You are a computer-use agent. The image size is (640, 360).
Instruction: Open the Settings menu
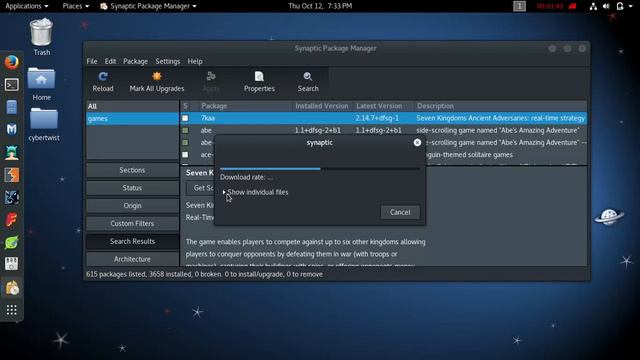tap(167, 61)
